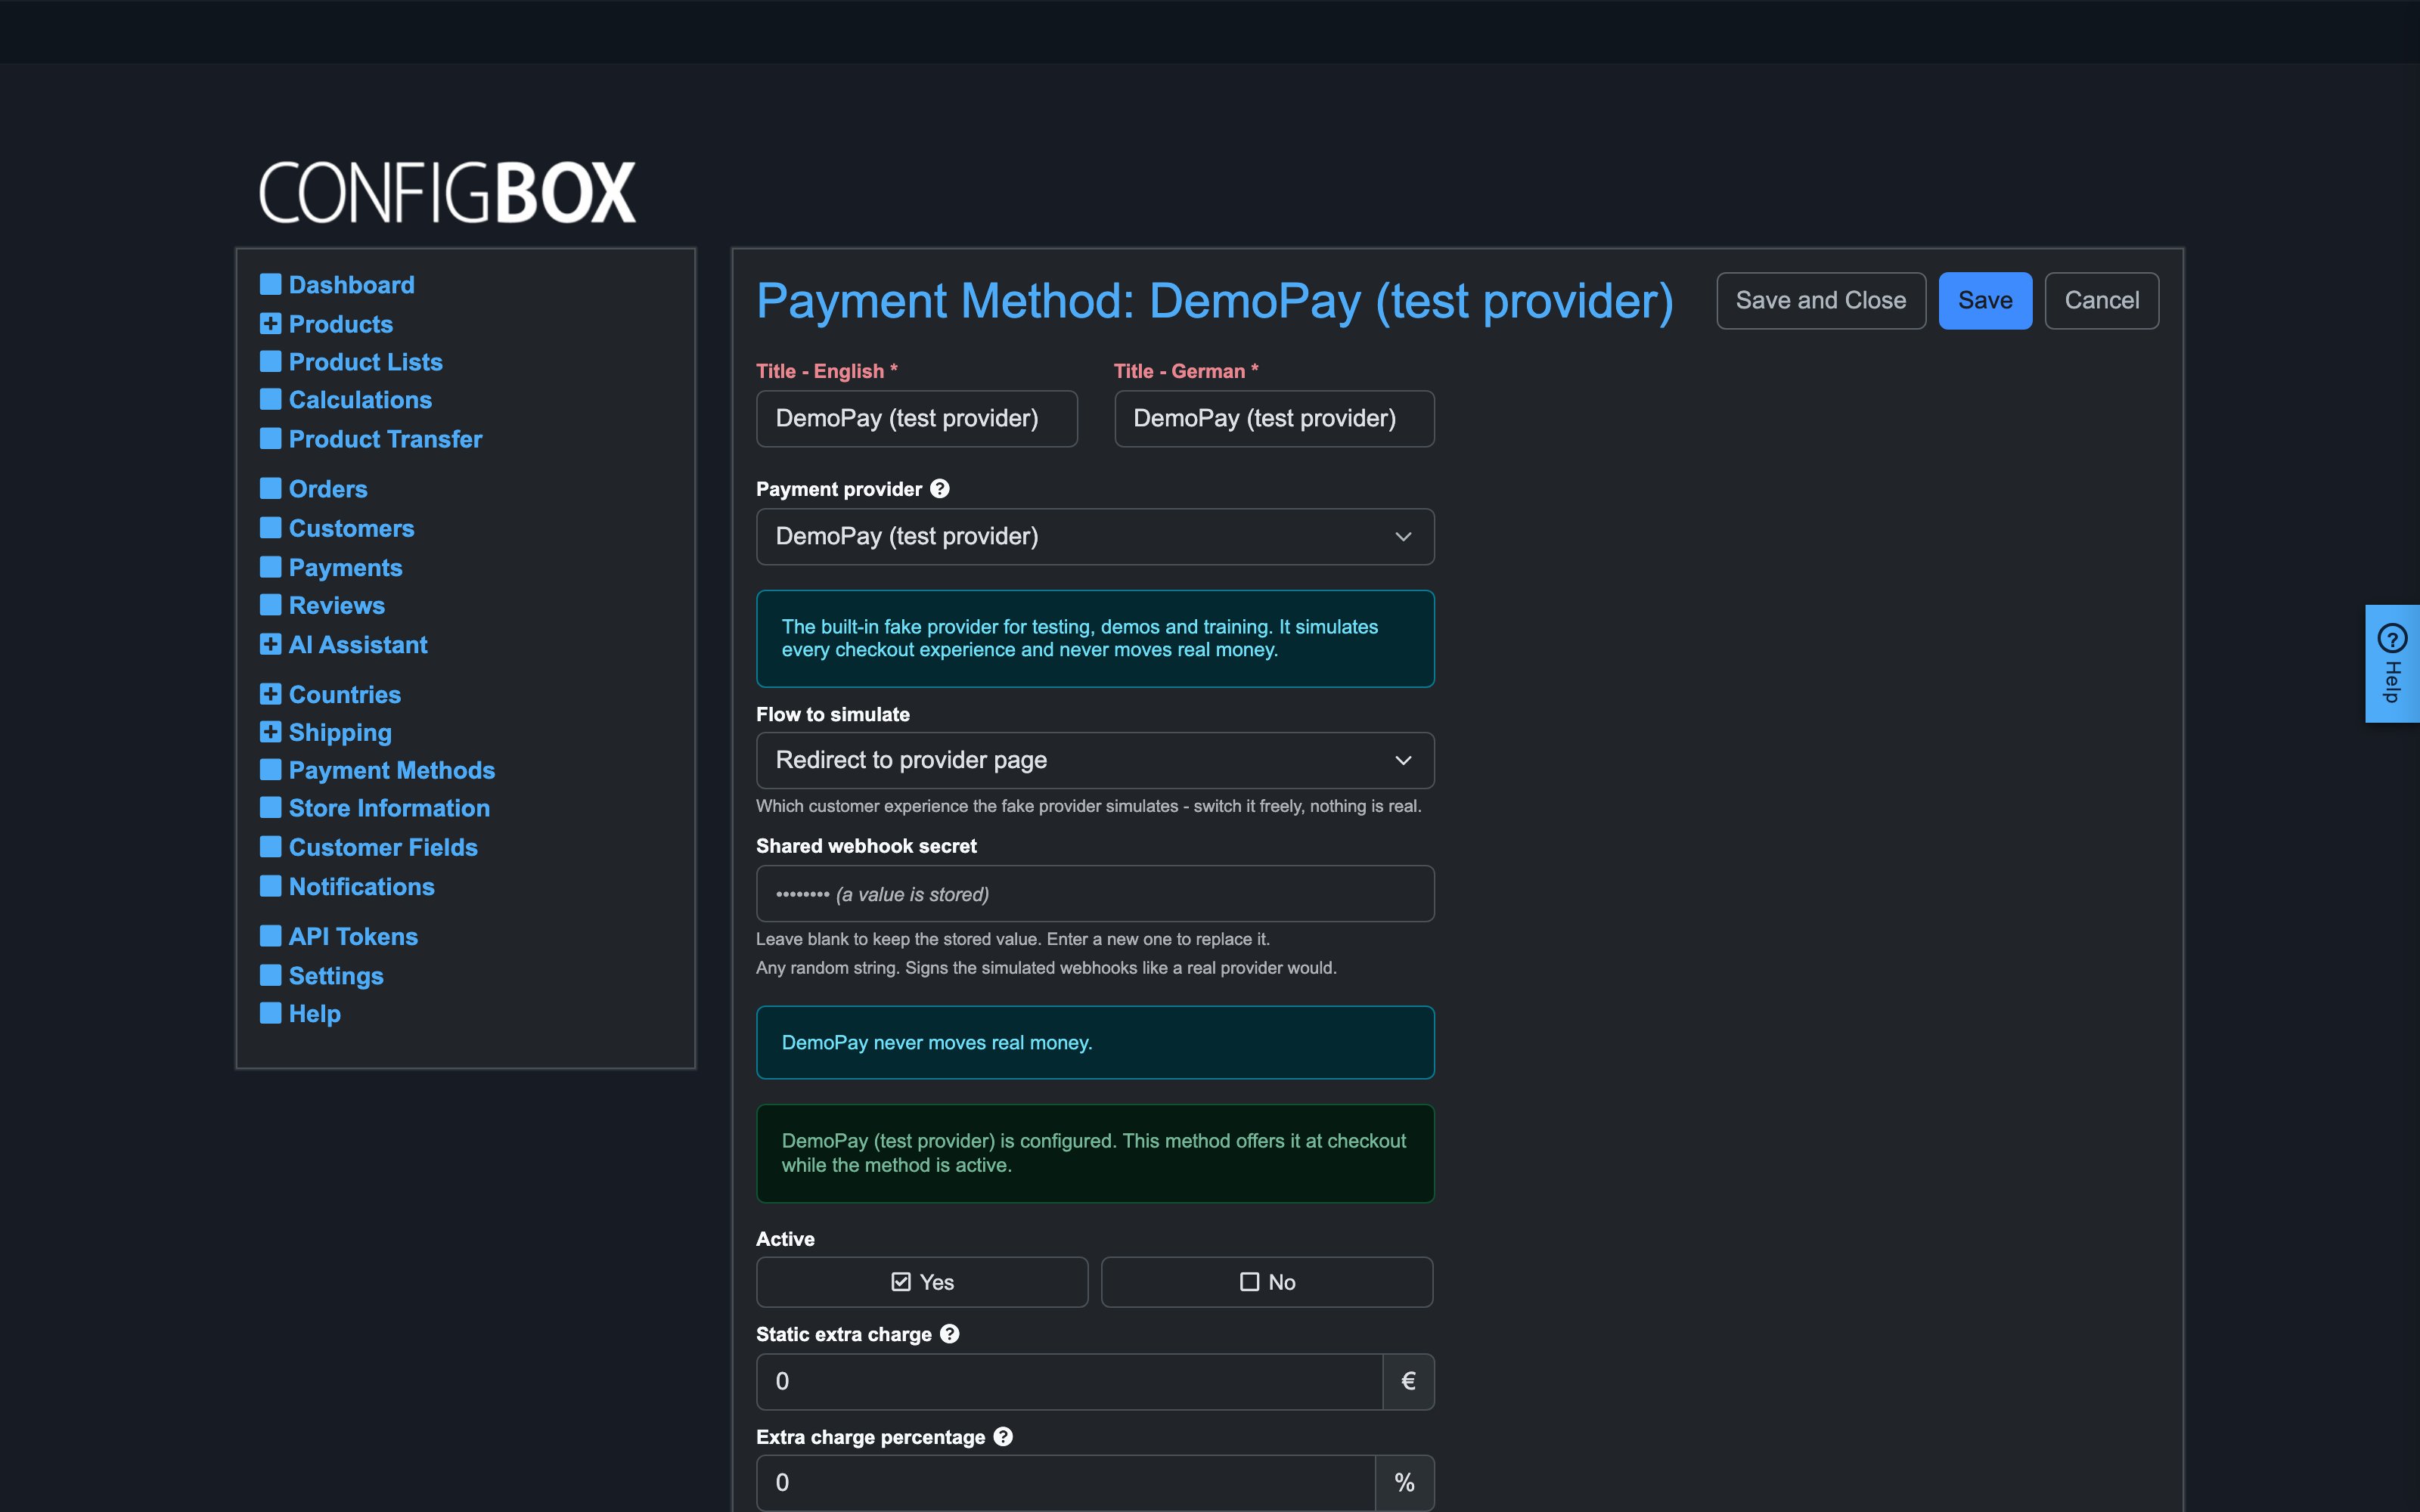Open the Payment provider dropdown
The width and height of the screenshot is (2420, 1512).
[1095, 537]
